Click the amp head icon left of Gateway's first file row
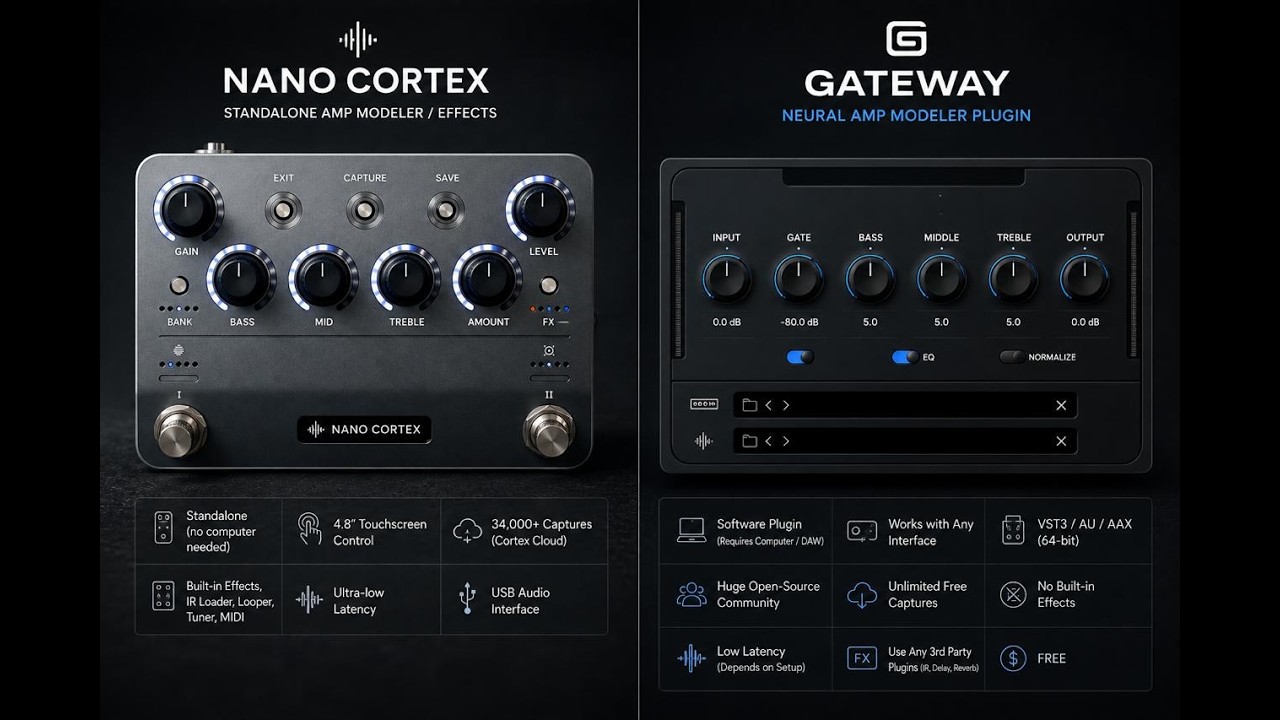1280x720 pixels. point(704,404)
